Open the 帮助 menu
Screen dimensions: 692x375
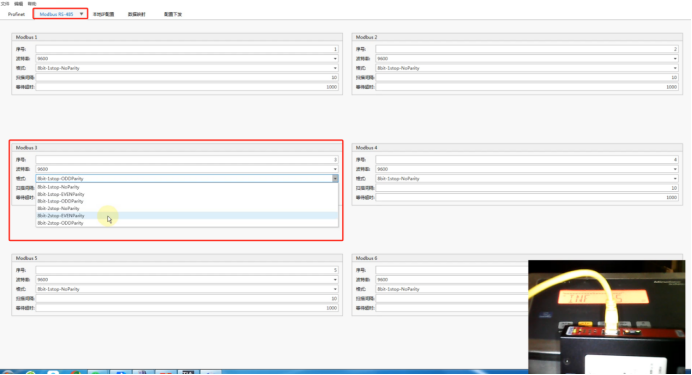tap(32, 4)
